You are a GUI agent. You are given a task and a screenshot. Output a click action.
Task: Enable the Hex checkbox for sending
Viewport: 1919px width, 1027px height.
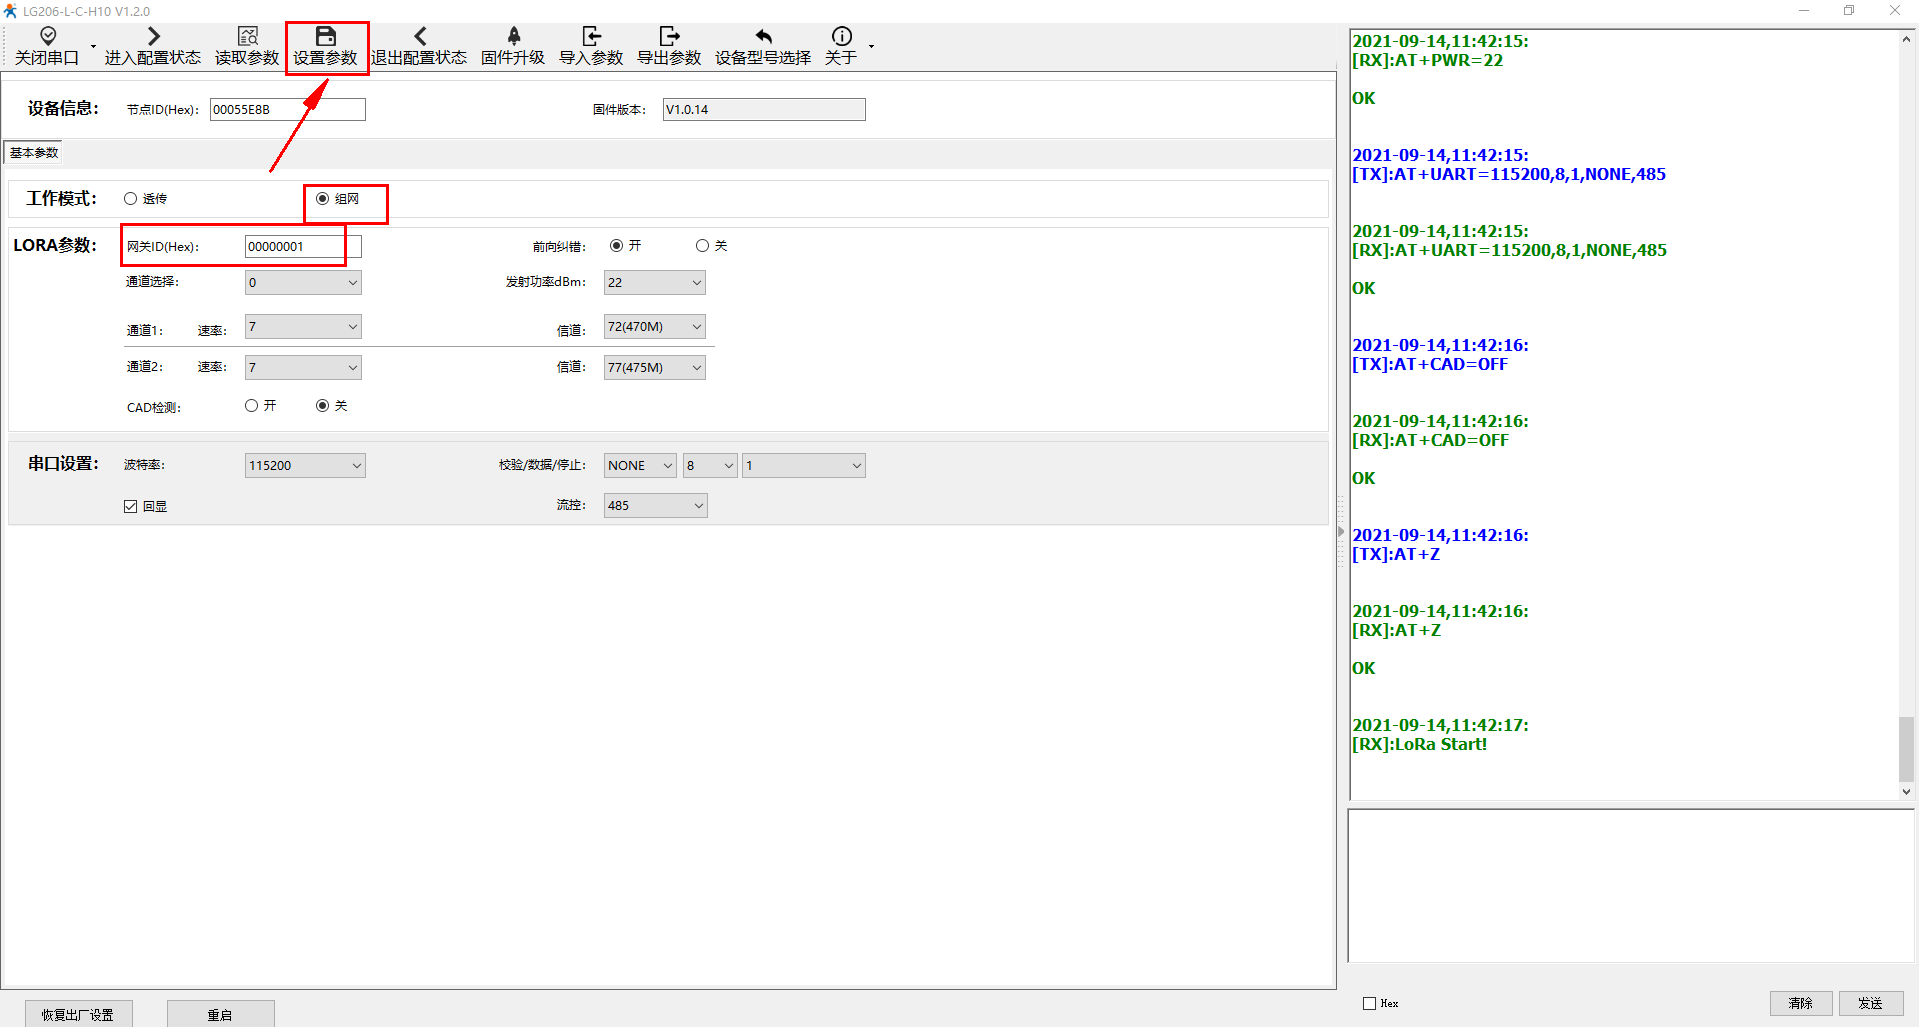click(1369, 1003)
